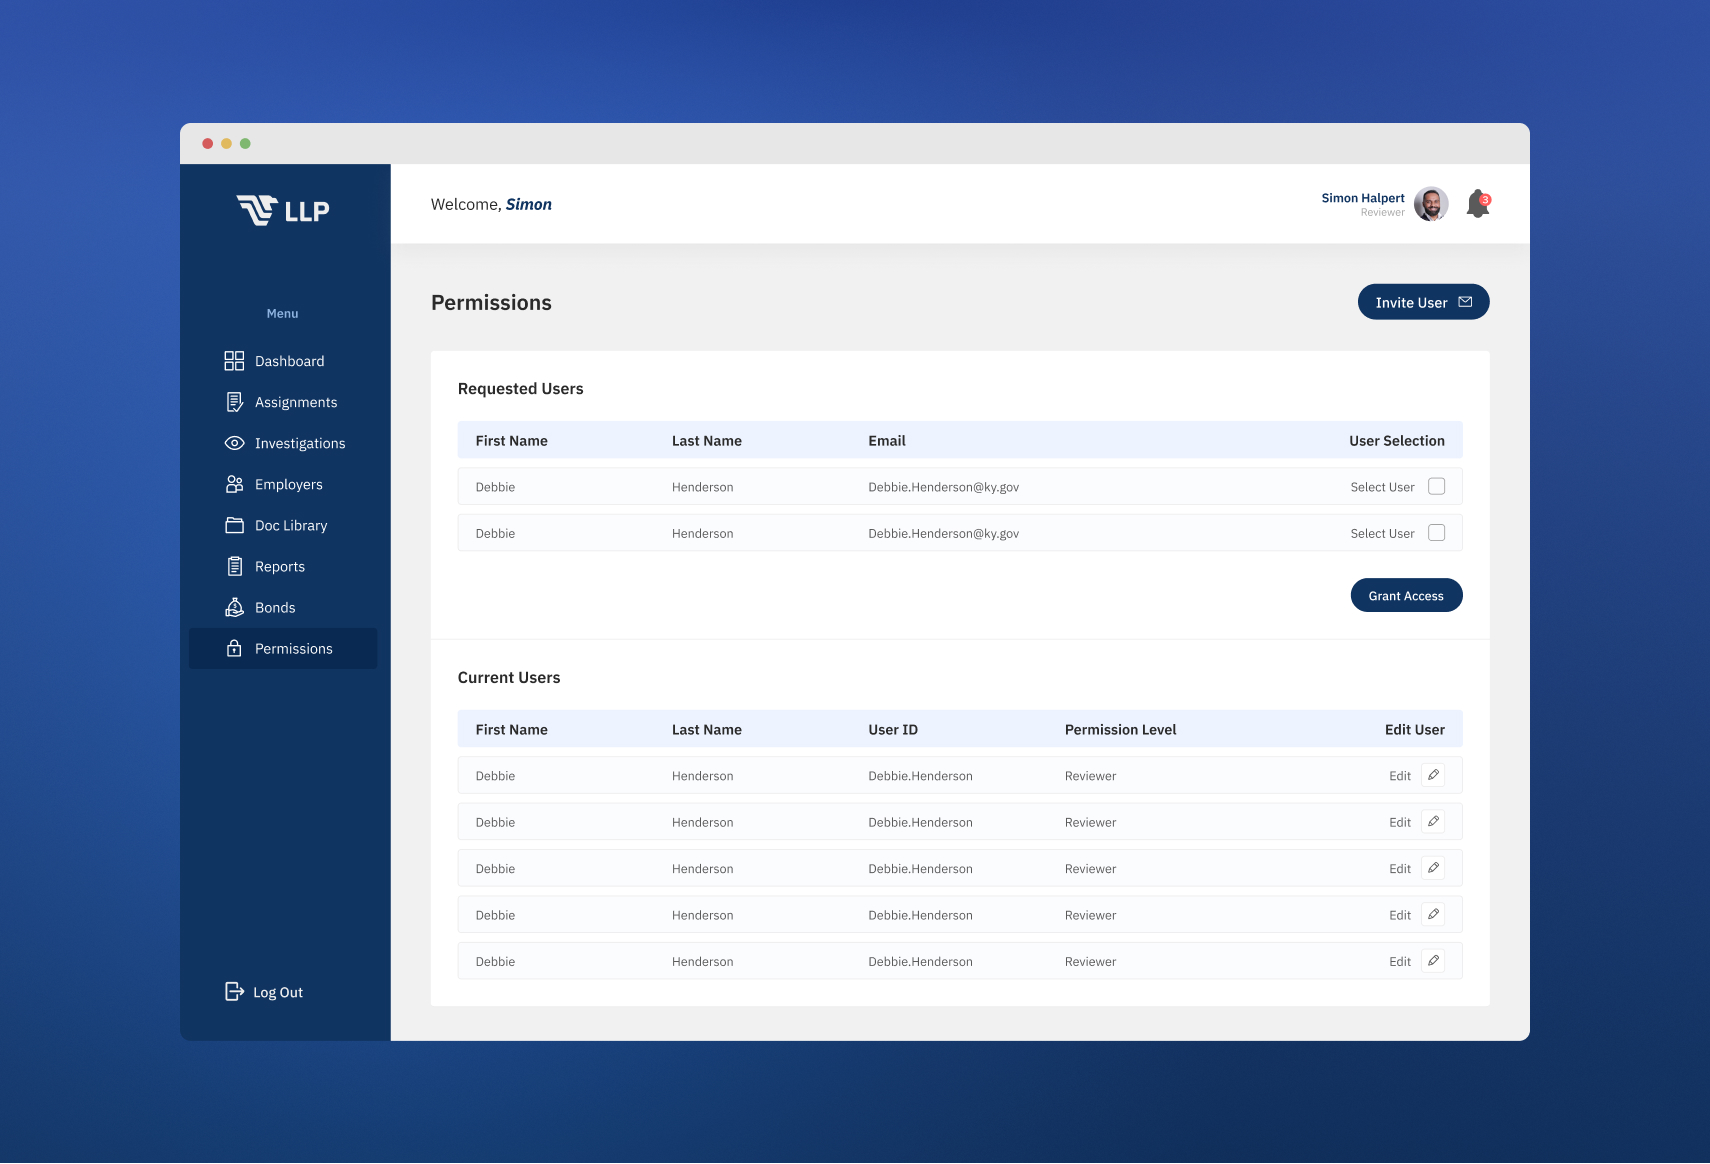Click Simon Halpert's profile avatar
Screen dimensions: 1710x1164
tap(1431, 204)
